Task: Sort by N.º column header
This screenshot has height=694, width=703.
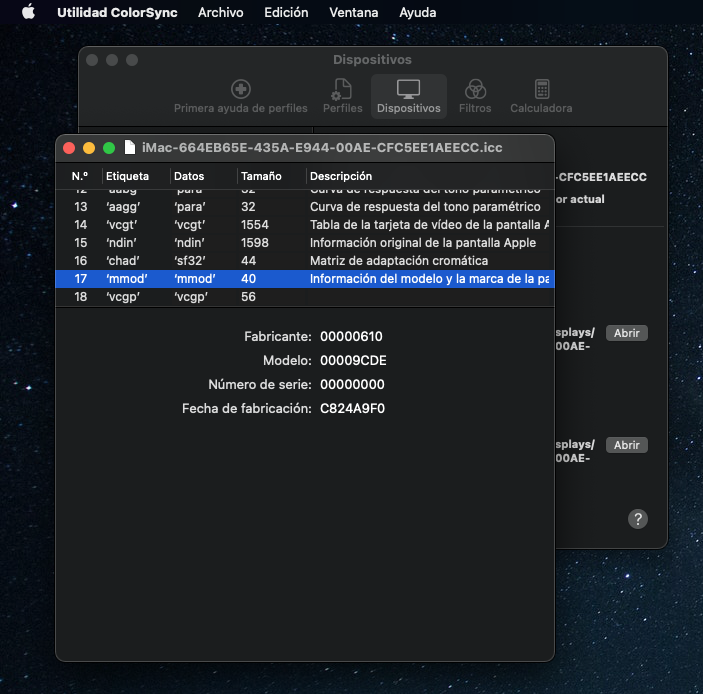Action: coord(79,176)
